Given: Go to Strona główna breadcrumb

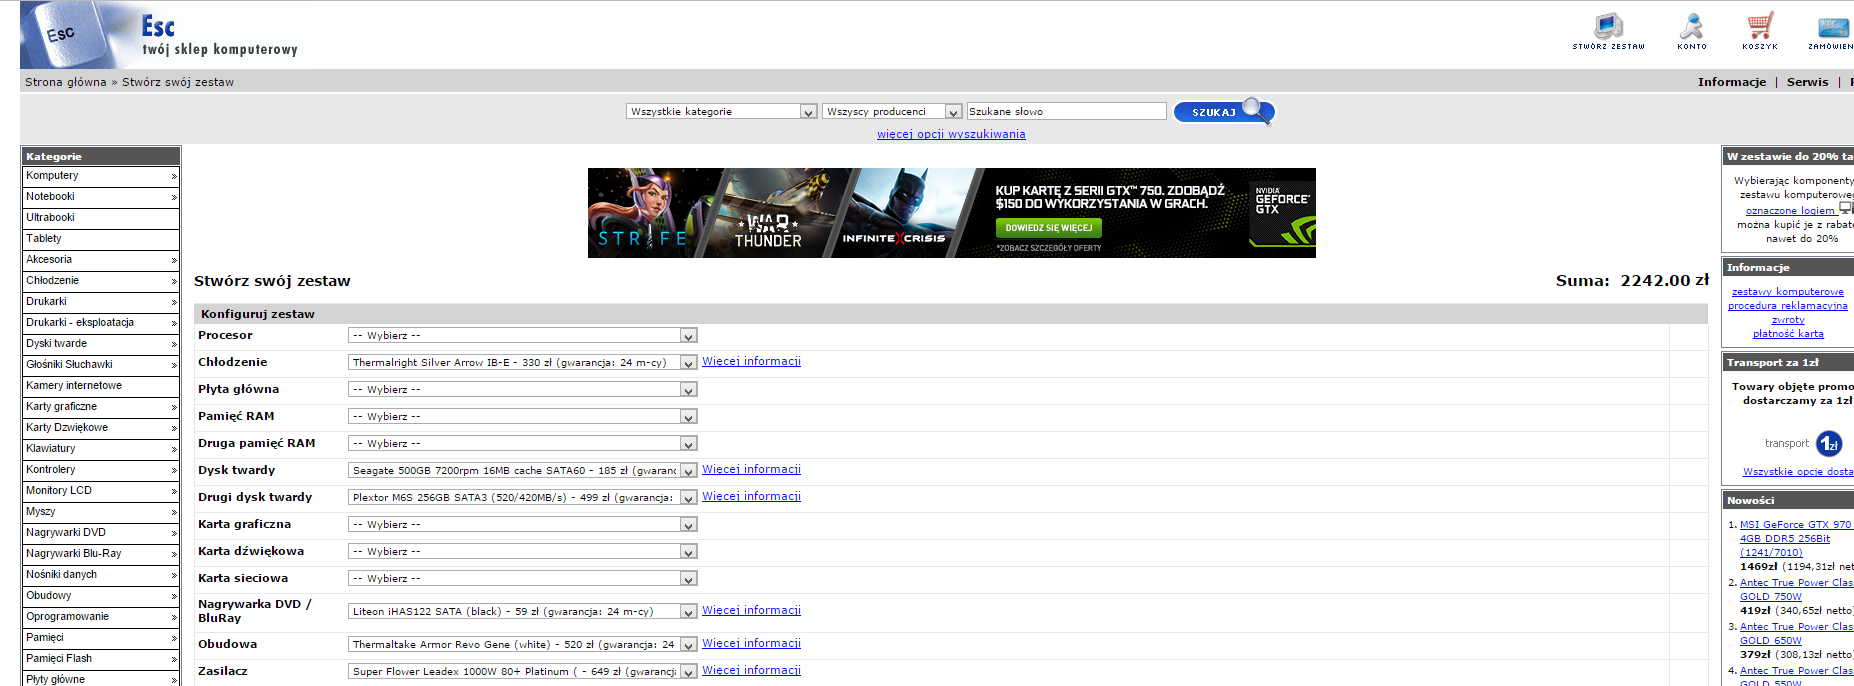Looking at the screenshot, I should 66,82.
